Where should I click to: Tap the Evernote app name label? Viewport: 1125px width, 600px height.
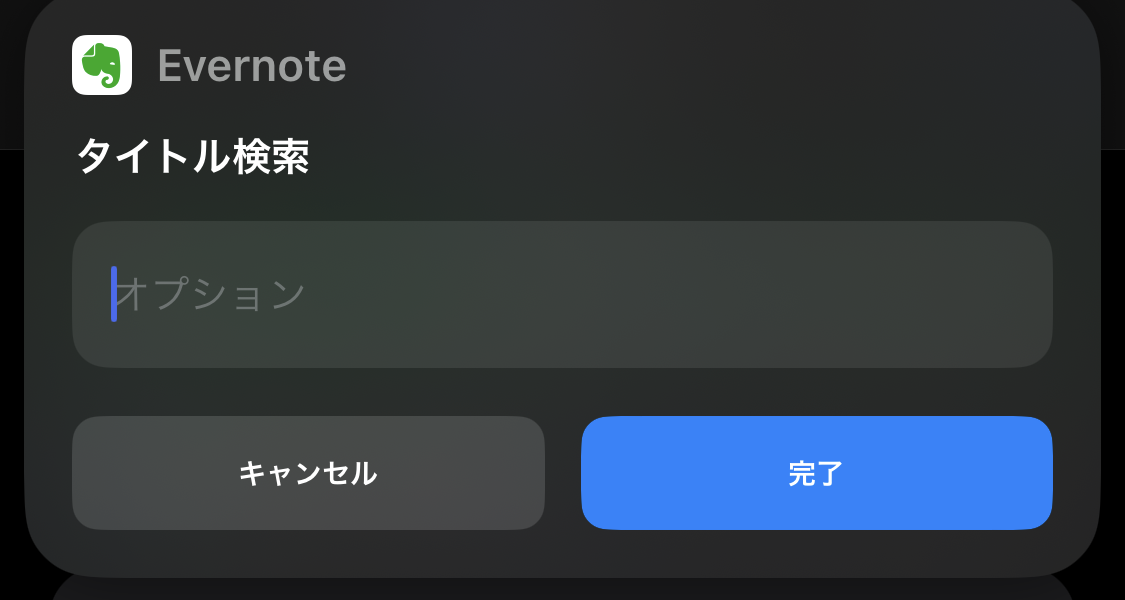pyautogui.click(x=252, y=66)
